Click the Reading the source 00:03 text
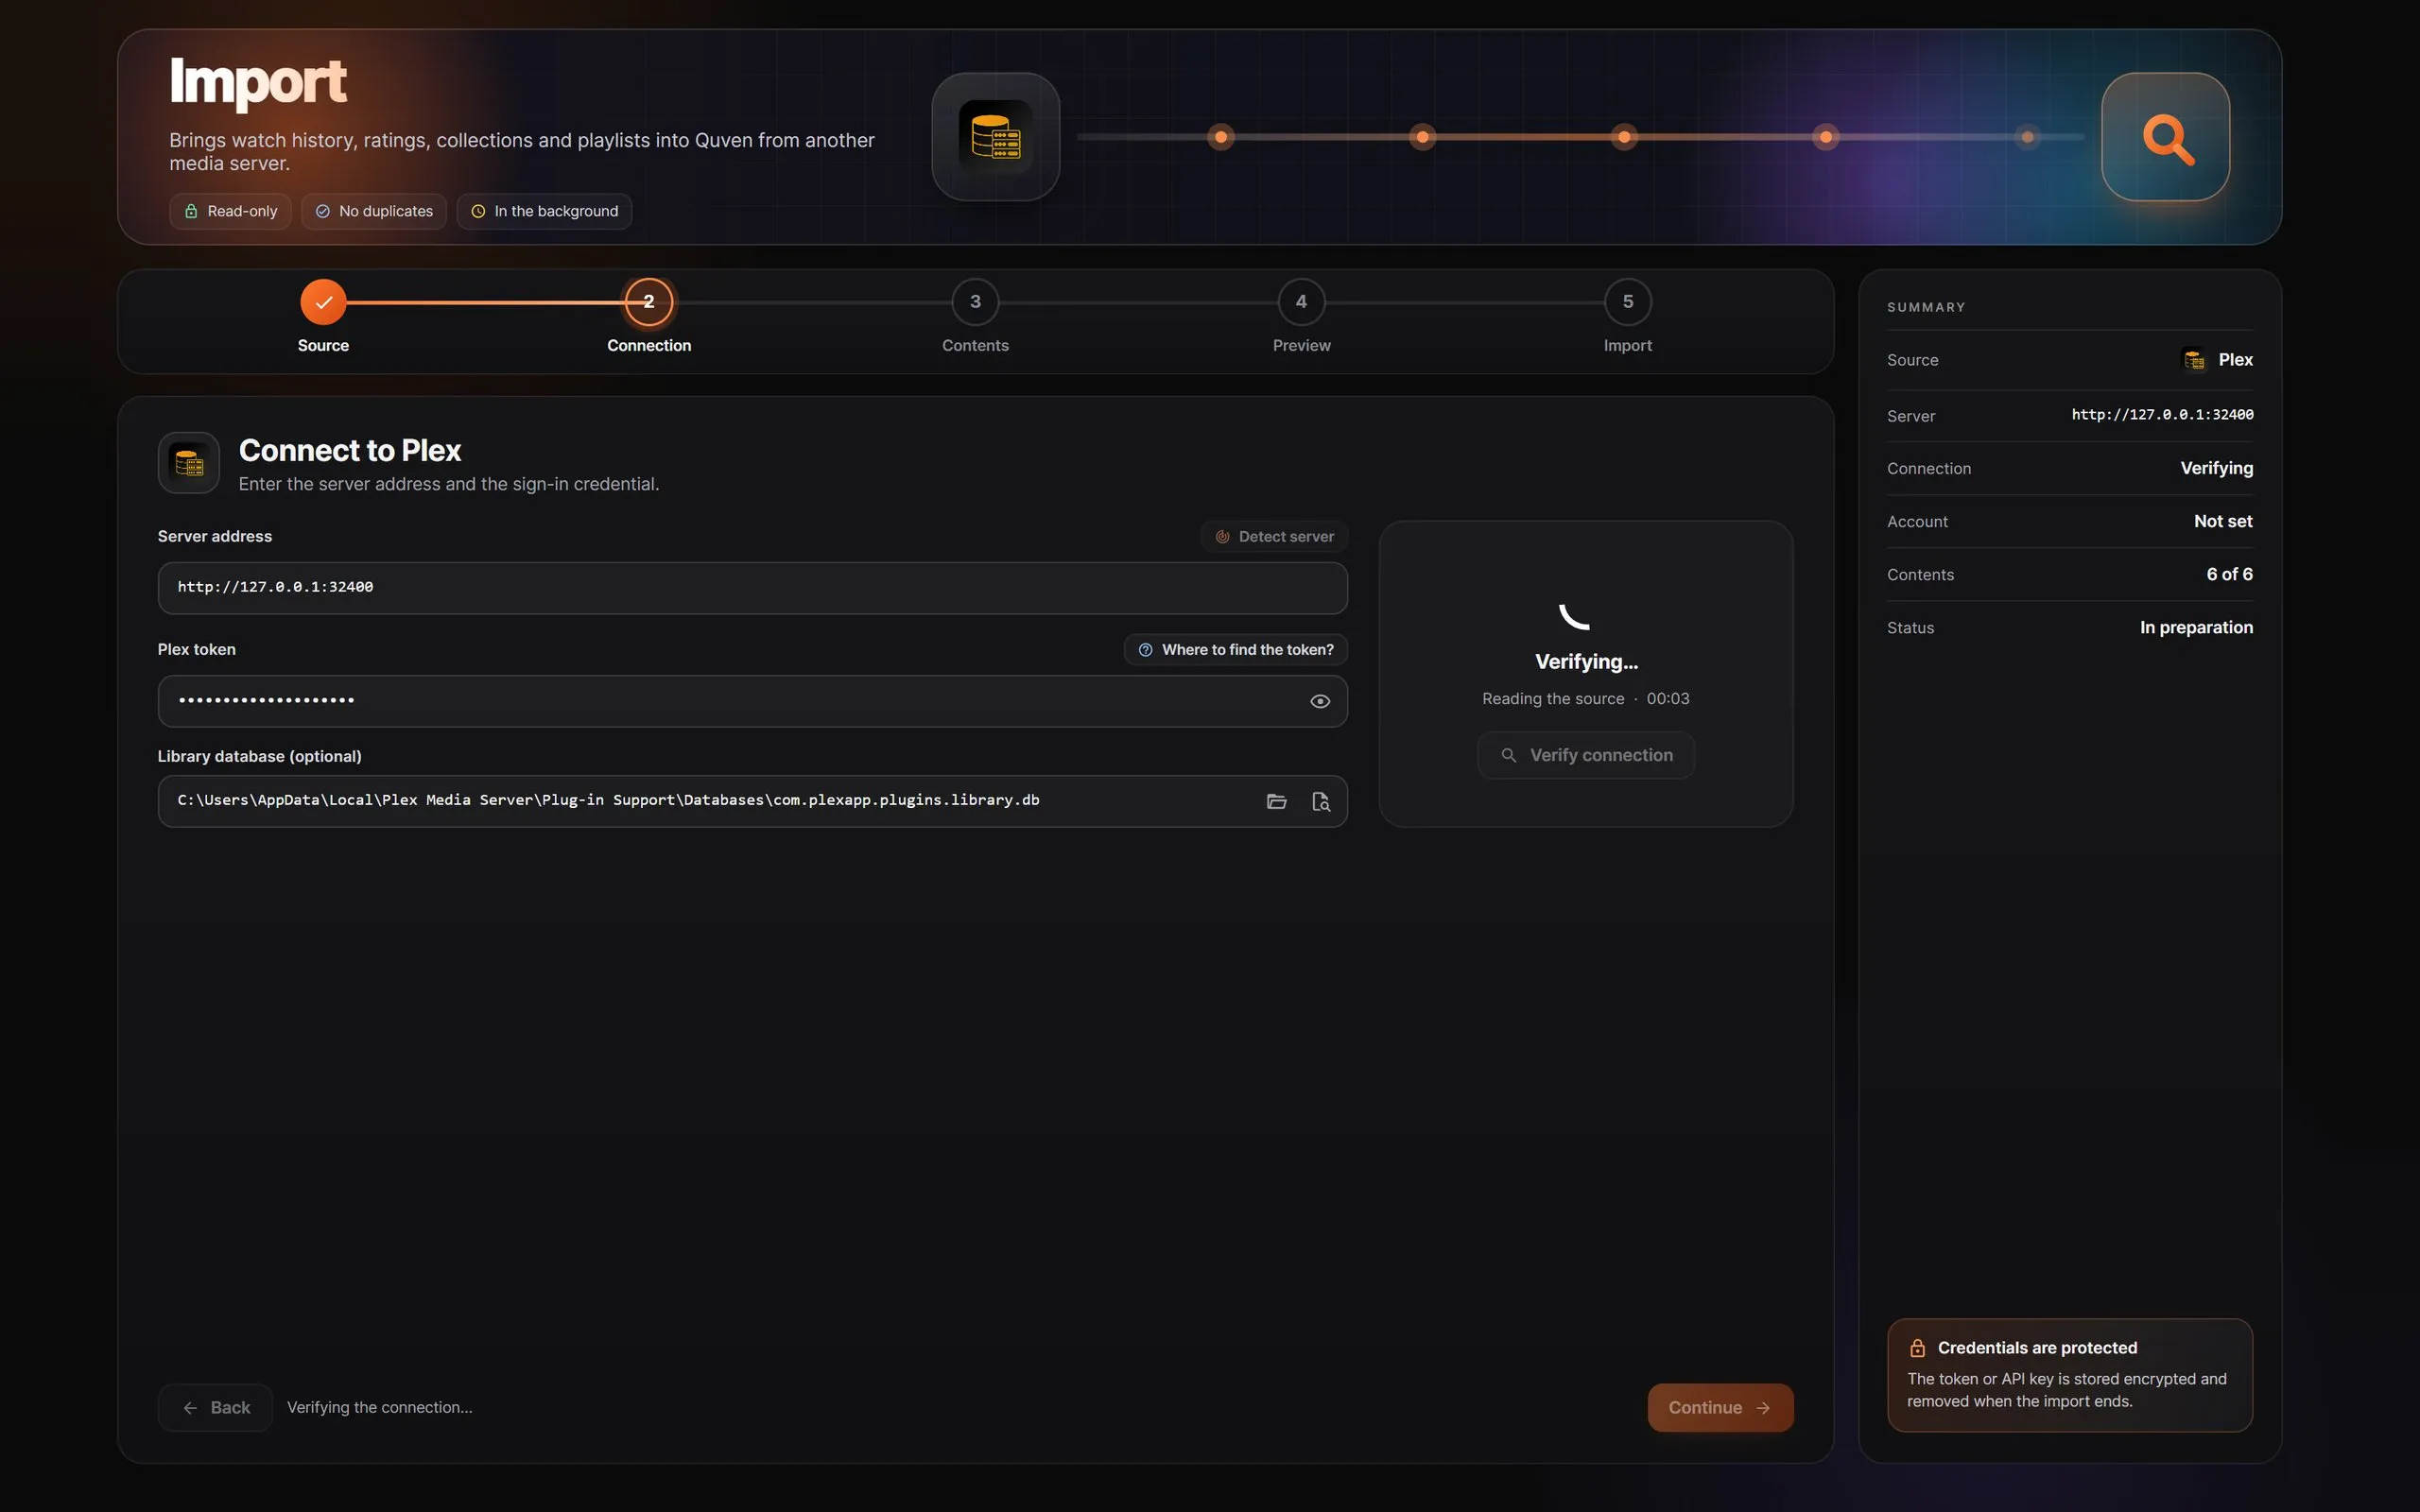 pyautogui.click(x=1586, y=699)
